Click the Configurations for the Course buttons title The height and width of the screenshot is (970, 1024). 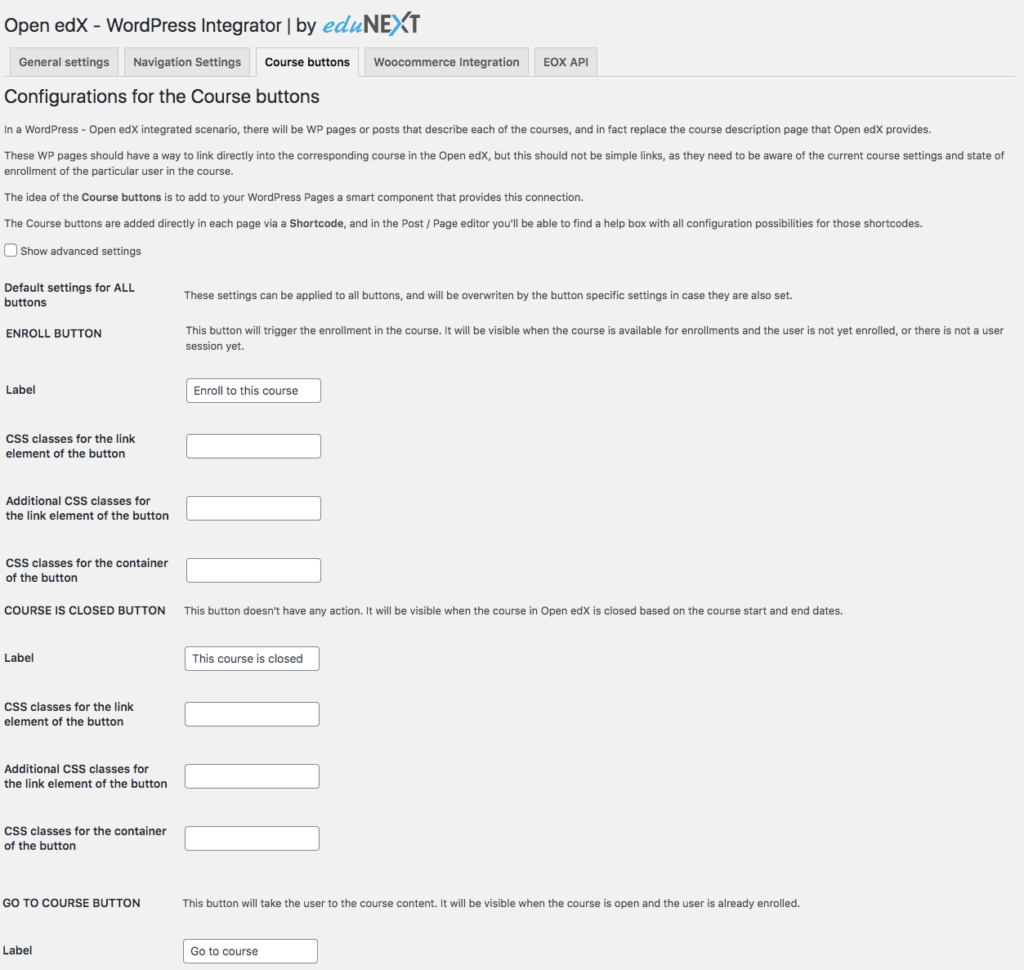163,96
